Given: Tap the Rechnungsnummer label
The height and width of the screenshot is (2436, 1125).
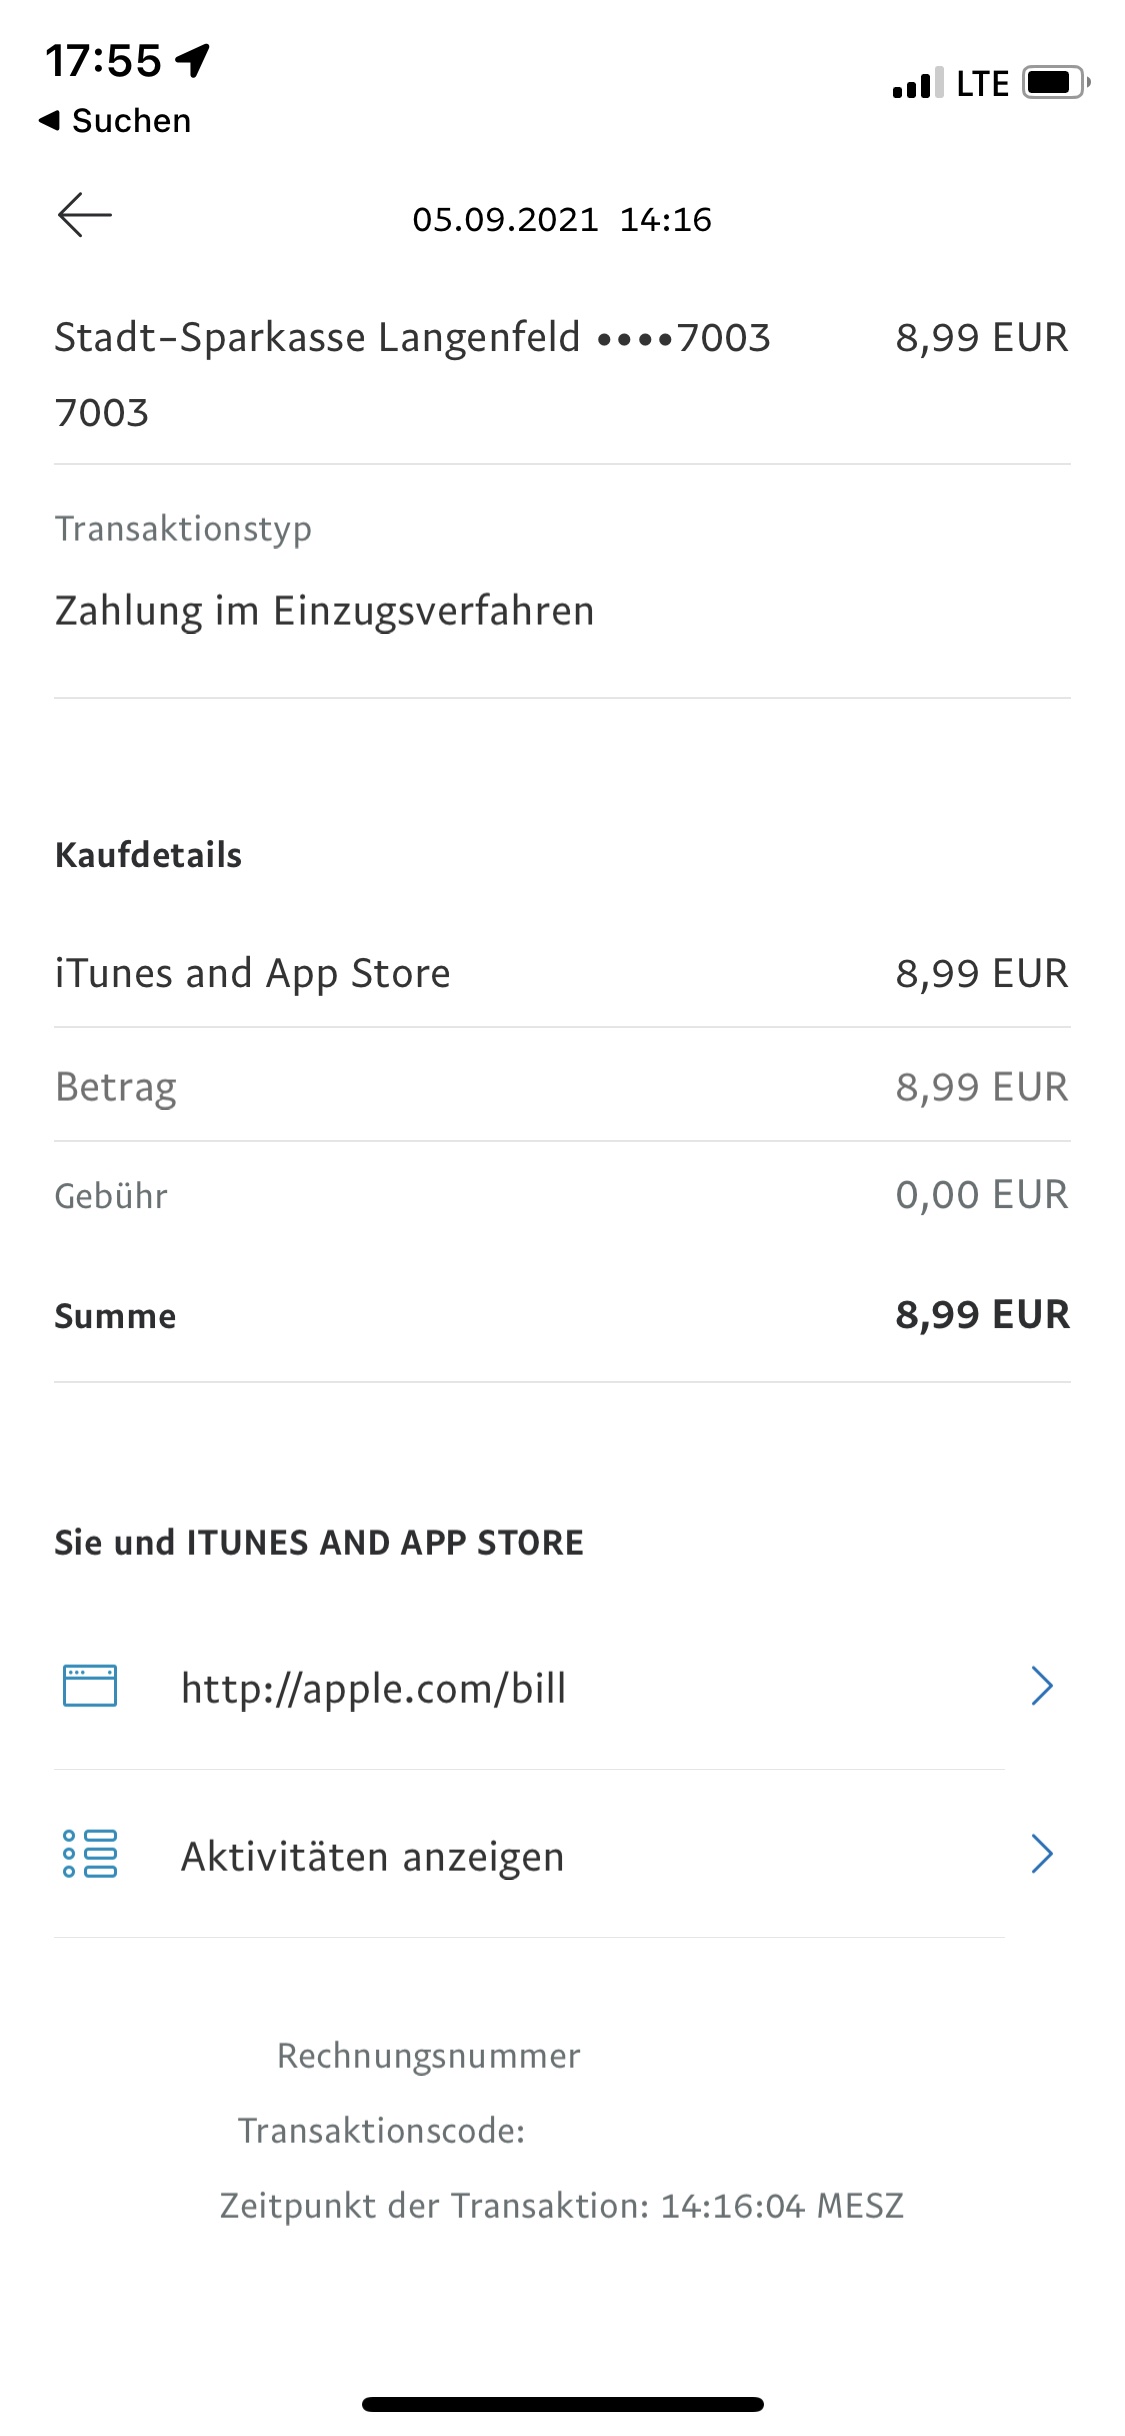Looking at the screenshot, I should coord(428,2056).
